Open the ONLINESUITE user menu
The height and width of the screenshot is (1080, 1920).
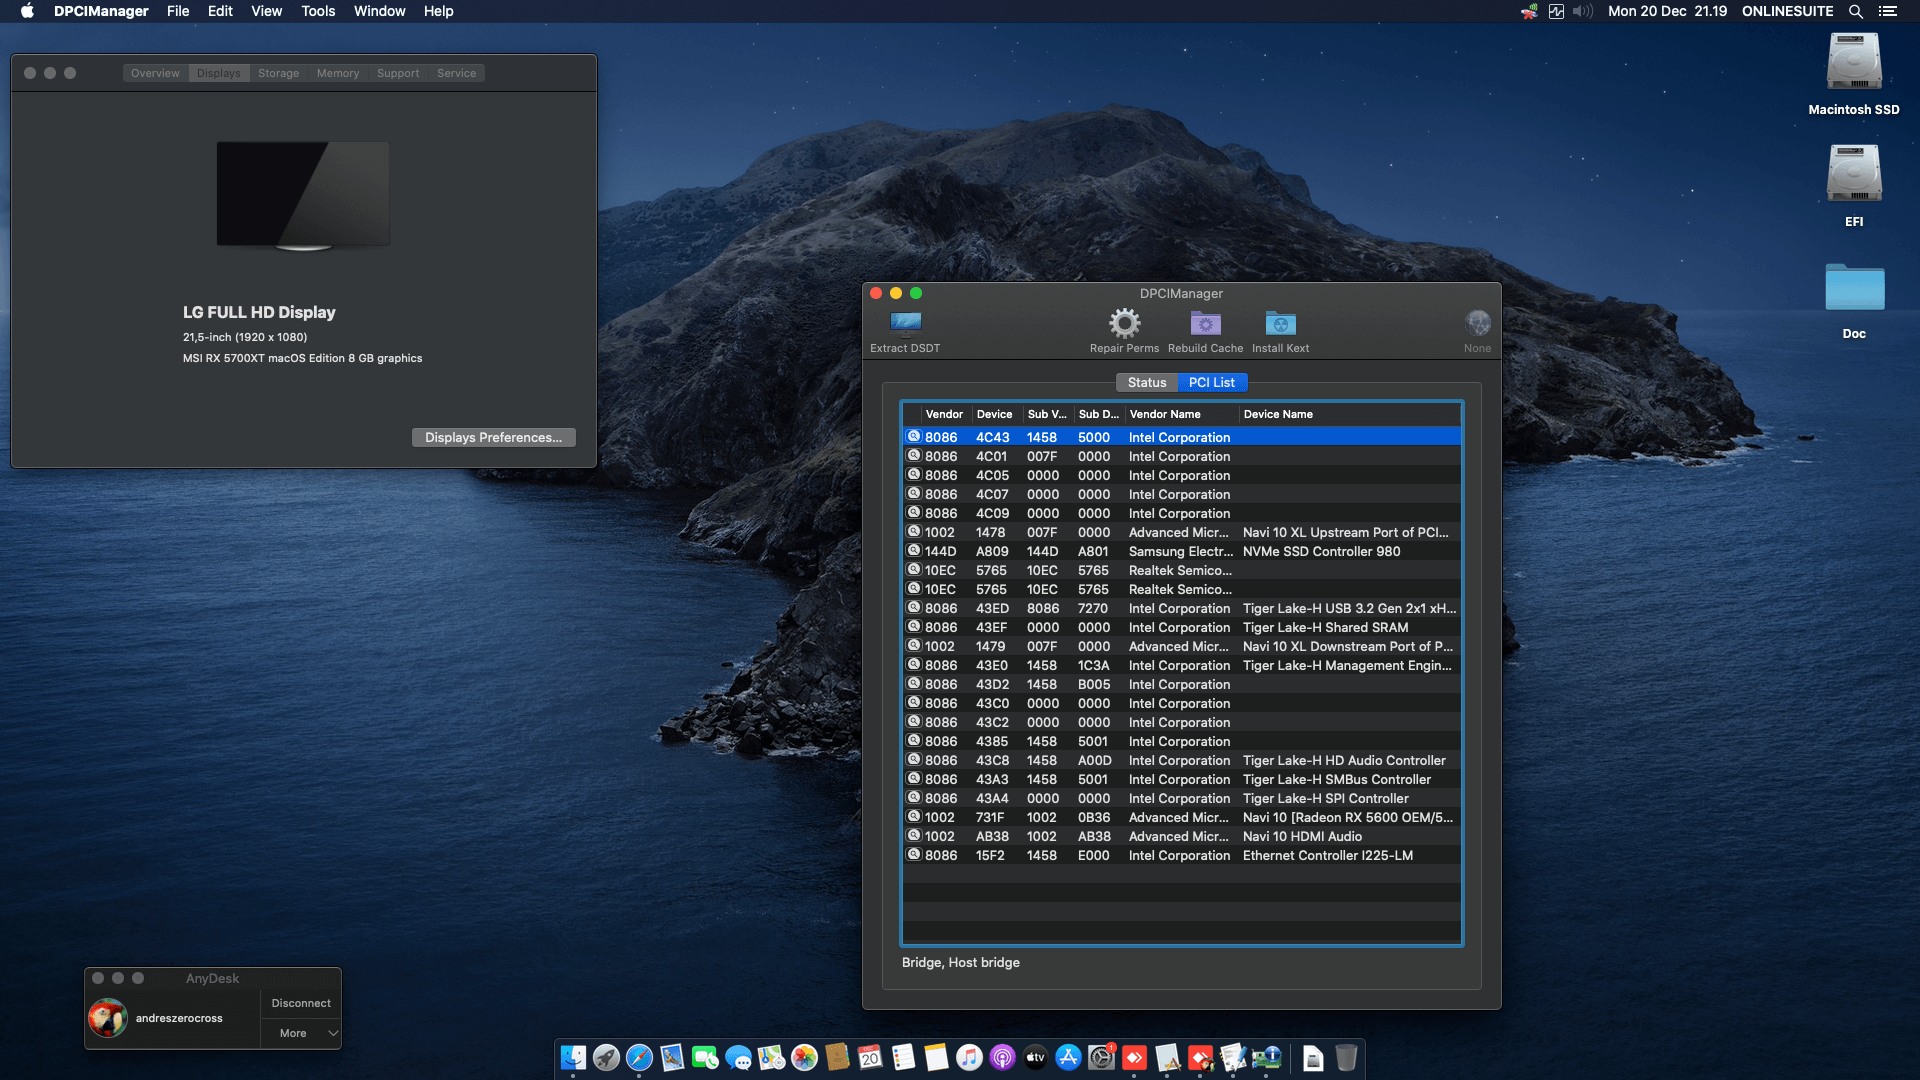click(x=1787, y=11)
